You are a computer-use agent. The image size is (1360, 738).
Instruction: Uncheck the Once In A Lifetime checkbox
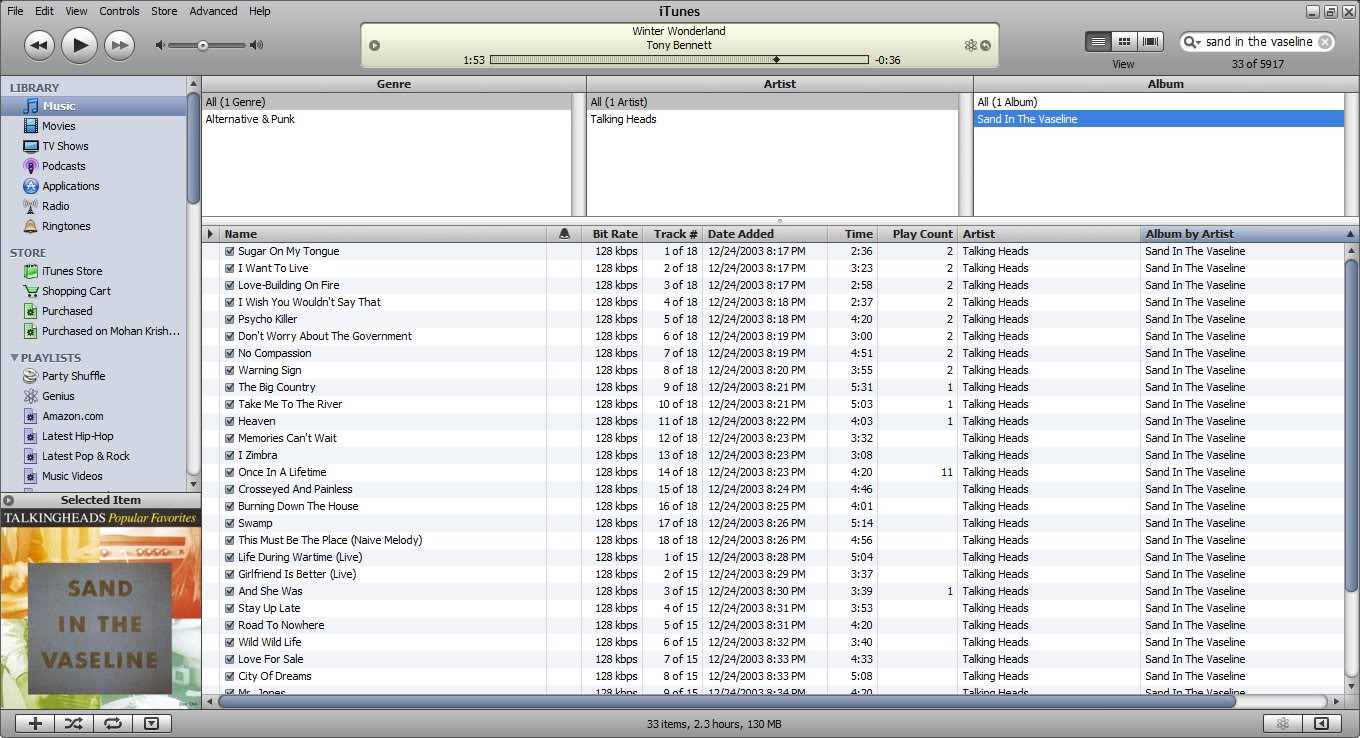[x=230, y=472]
